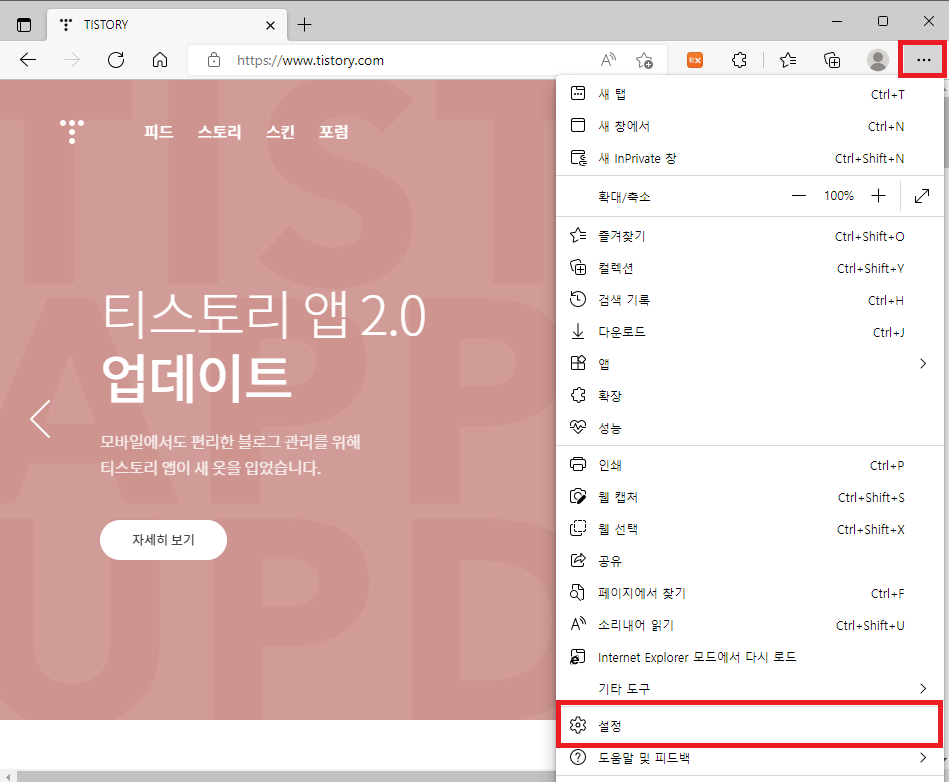The height and width of the screenshot is (782, 949).
Task: Open the profile avatar icon
Action: pos(878,60)
